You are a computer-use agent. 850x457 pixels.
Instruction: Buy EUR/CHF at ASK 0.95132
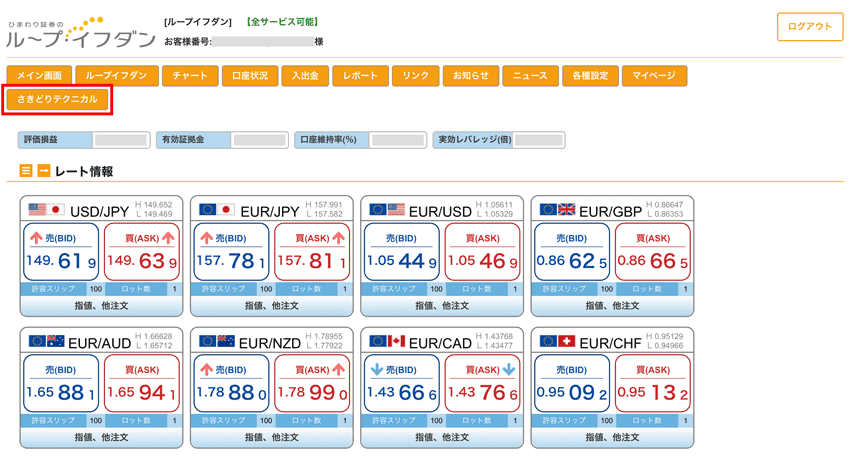pyautogui.click(x=653, y=384)
